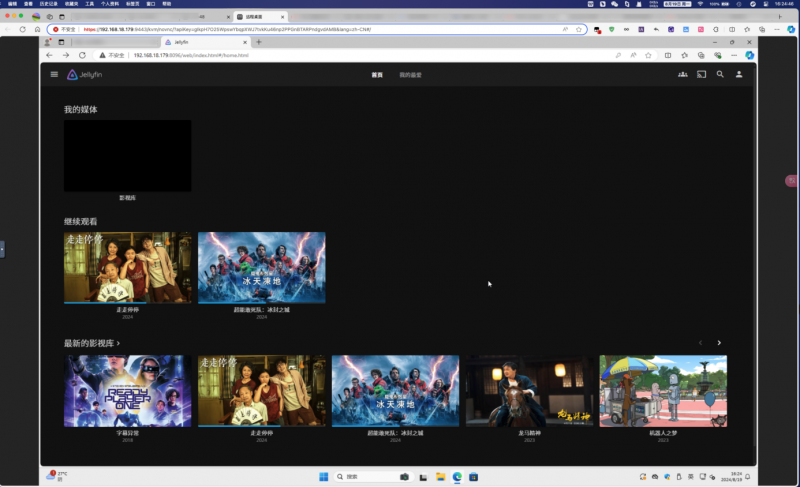Click the 龙马精神 title link
Image resolution: width=800 pixels, height=487 pixels.
point(529,433)
